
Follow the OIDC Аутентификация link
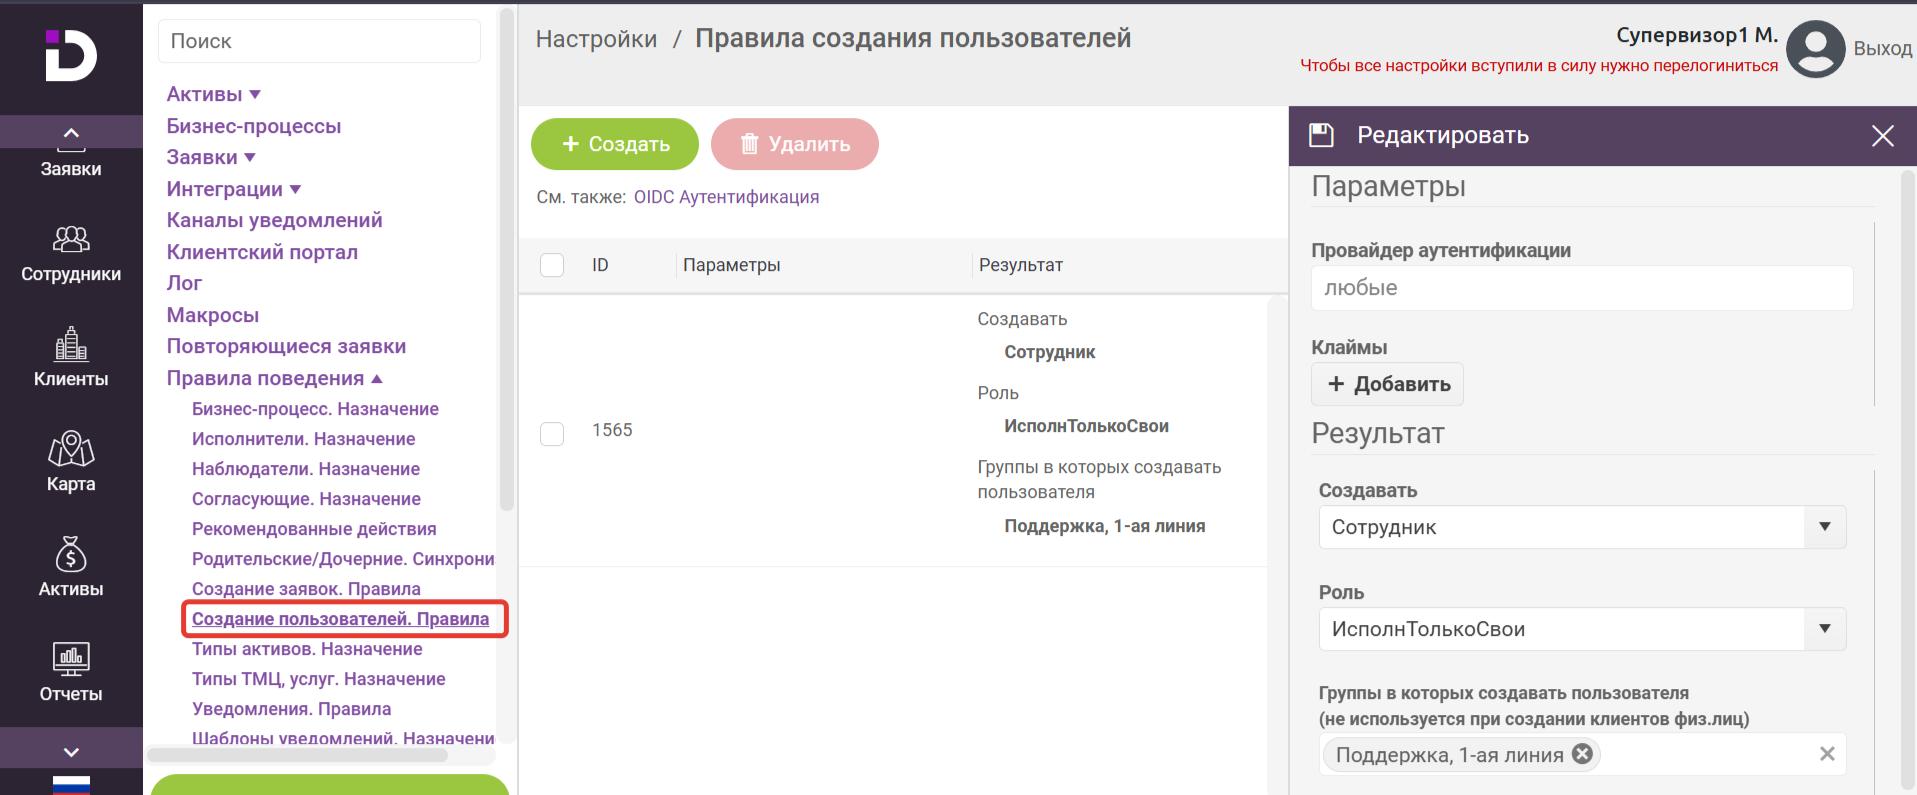click(x=726, y=197)
